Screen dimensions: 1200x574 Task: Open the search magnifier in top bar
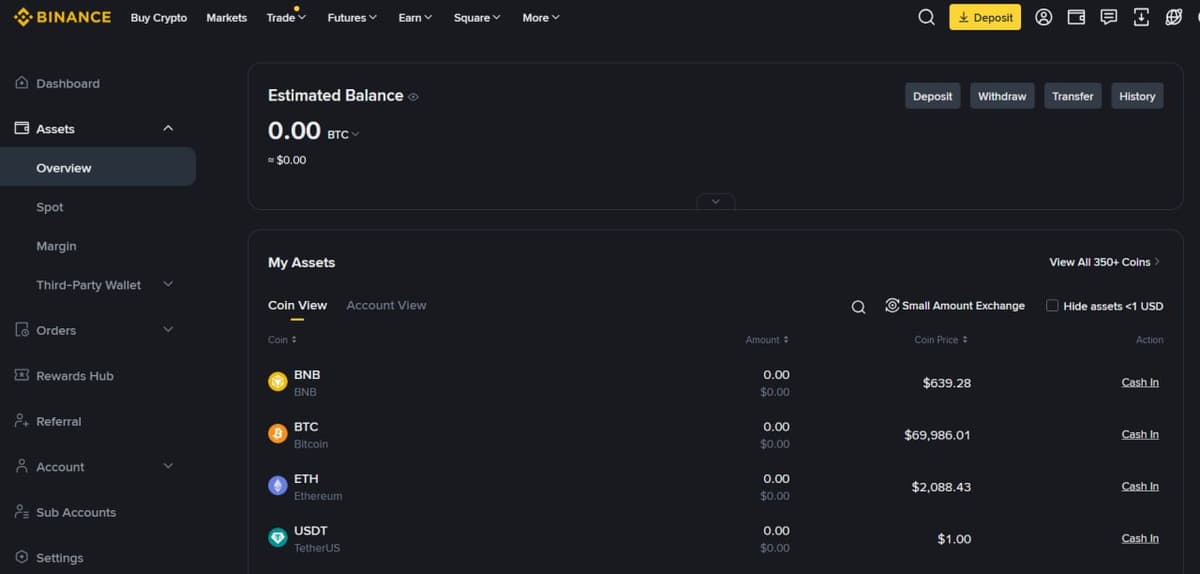pyautogui.click(x=927, y=17)
